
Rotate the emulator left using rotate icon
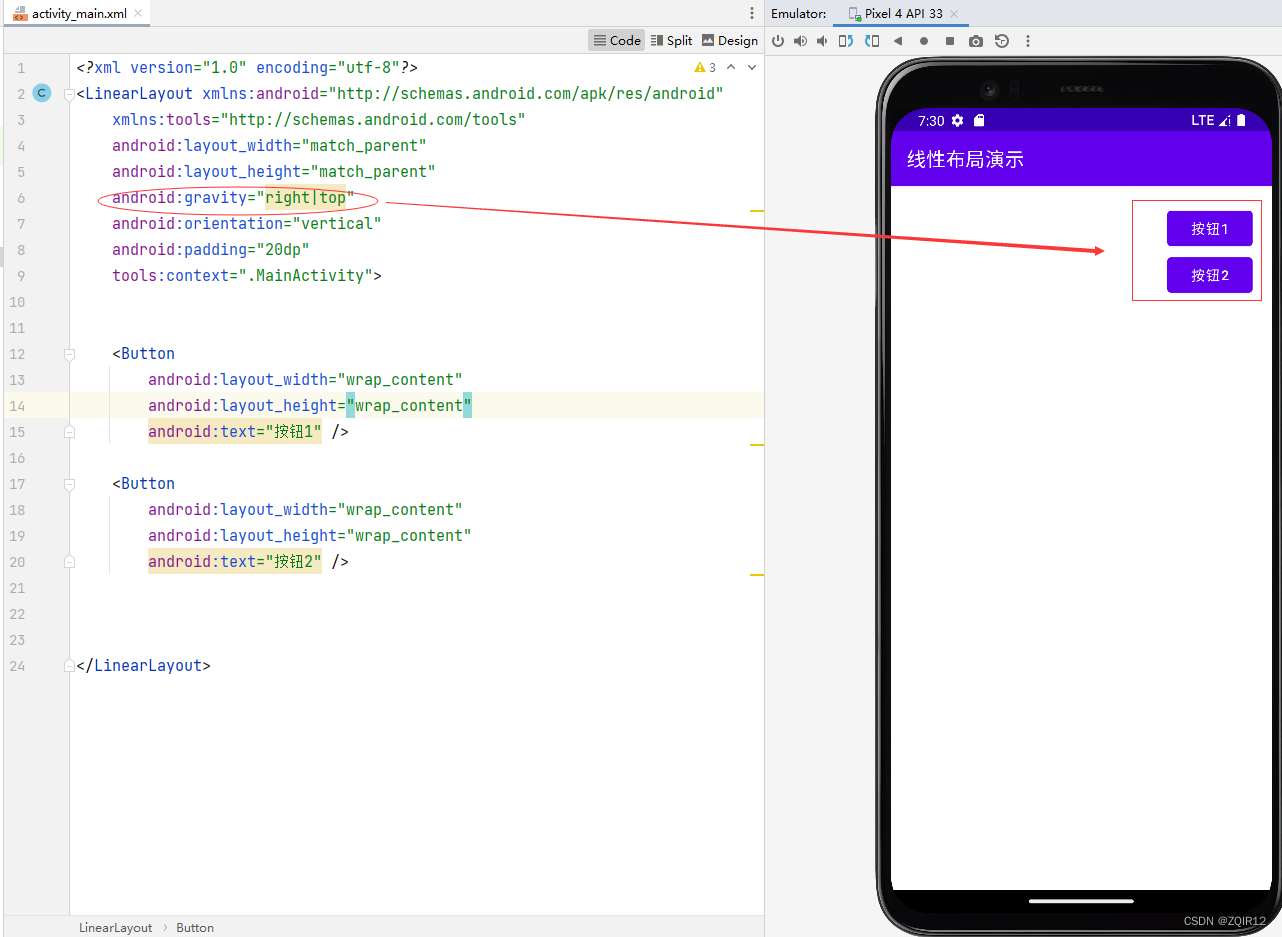848,40
